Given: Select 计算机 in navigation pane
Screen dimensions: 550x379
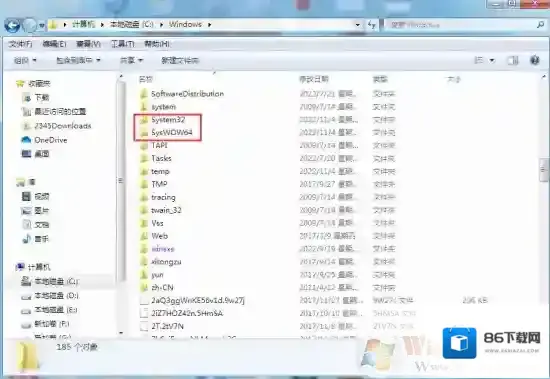Looking at the screenshot, I should pyautogui.click(x=39, y=267).
